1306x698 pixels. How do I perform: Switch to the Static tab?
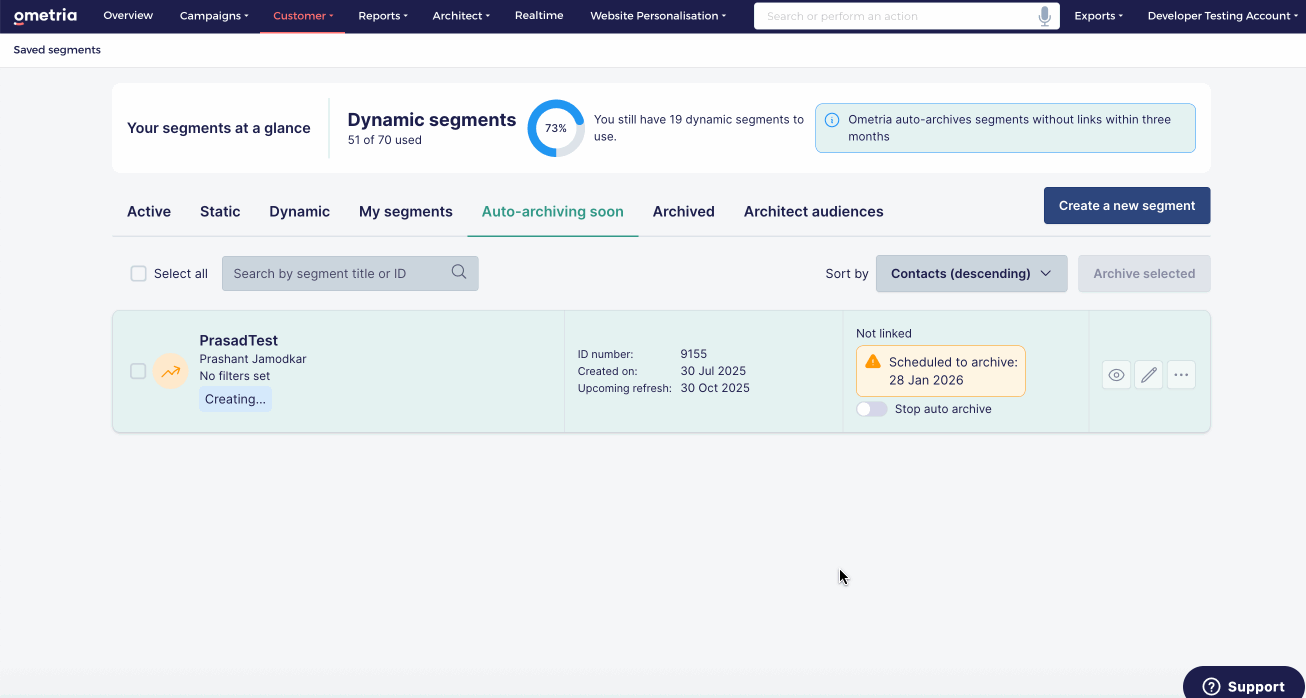(220, 211)
